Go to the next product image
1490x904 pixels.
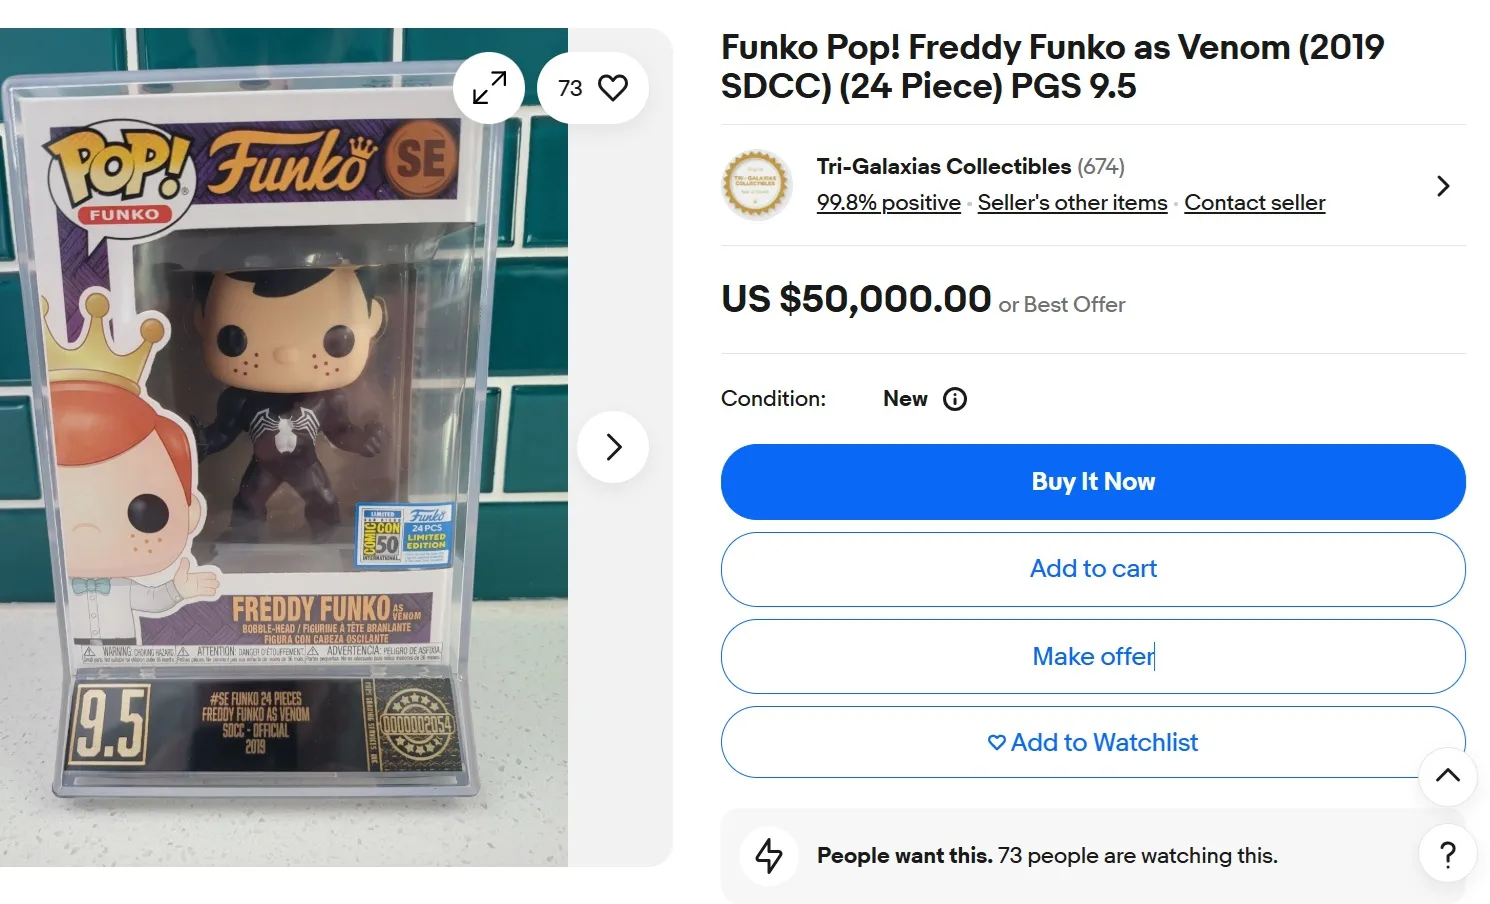point(613,447)
